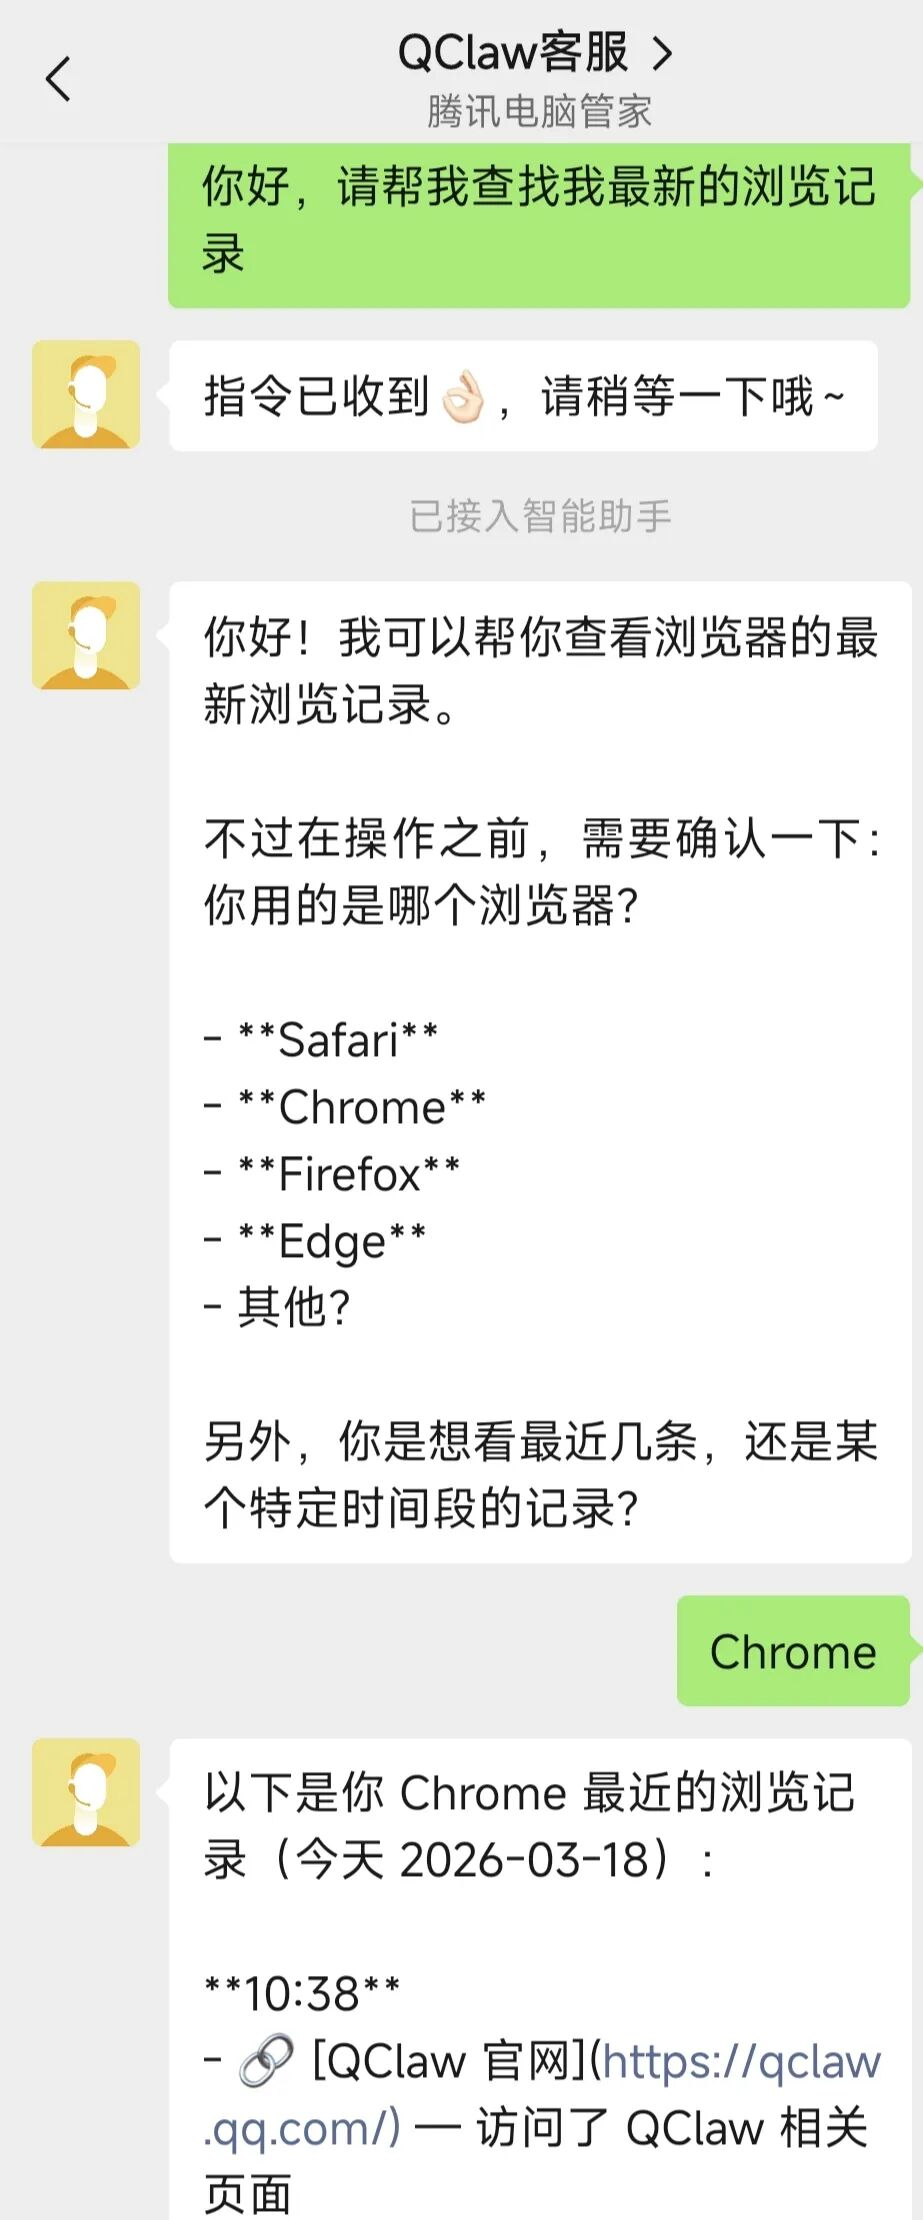Screen dimensions: 923x2220
Task: Tap the 10:38 timestamp entry
Action: [x=301, y=1994]
